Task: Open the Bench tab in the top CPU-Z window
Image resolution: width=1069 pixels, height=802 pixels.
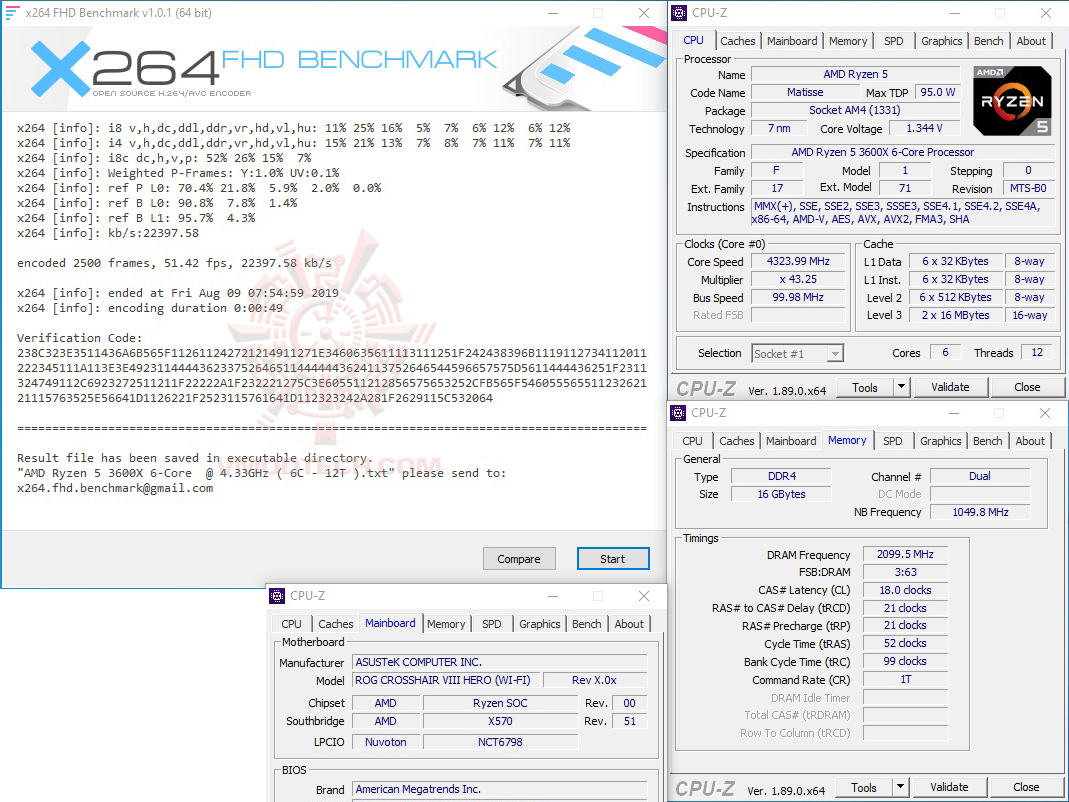Action: [x=988, y=40]
